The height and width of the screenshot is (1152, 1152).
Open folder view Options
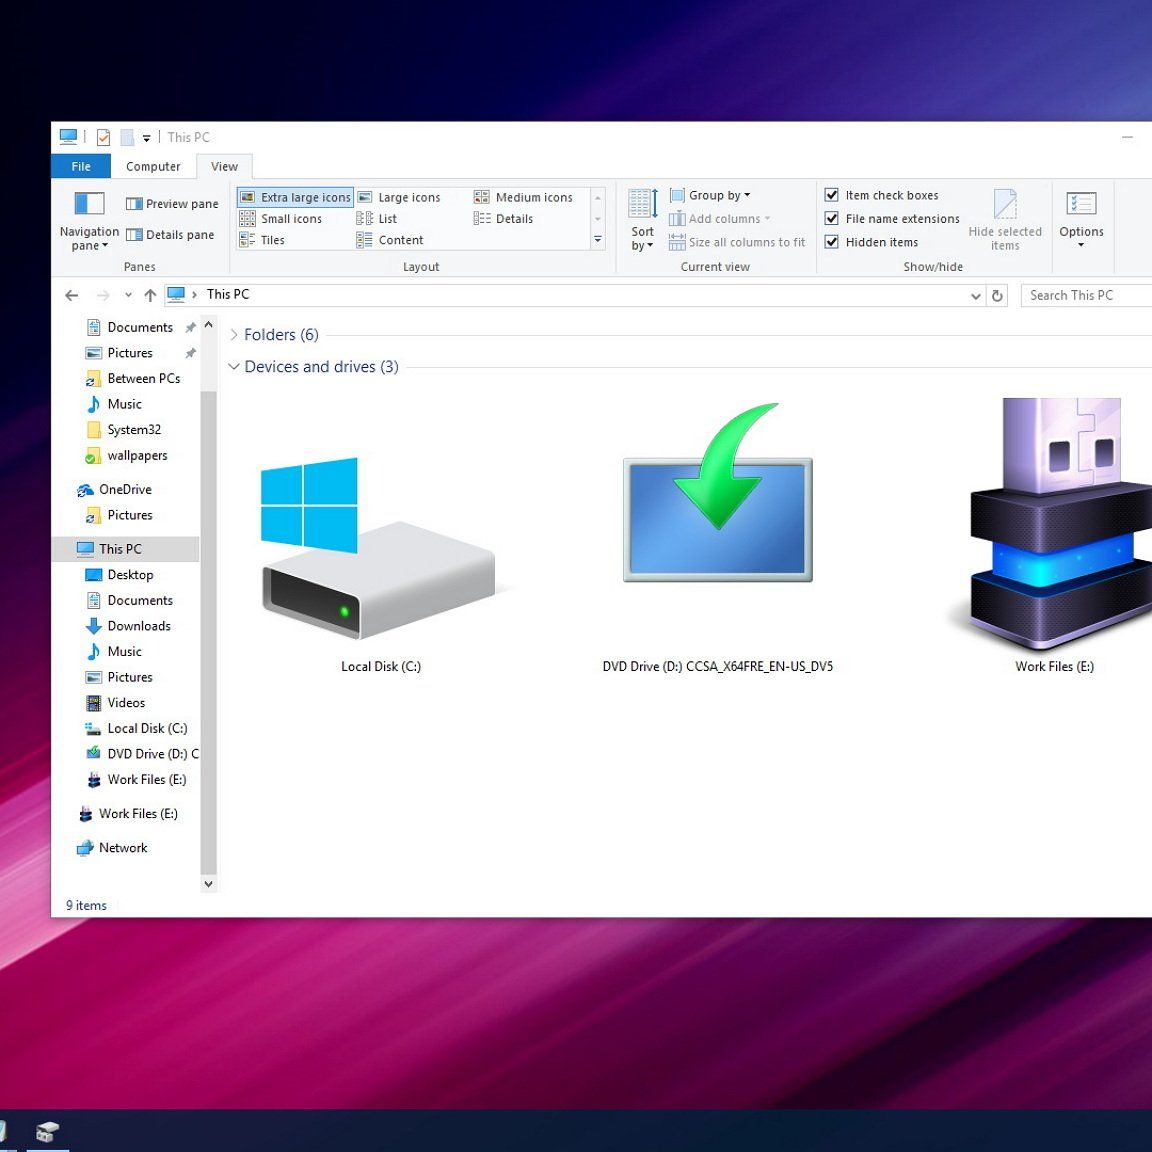(x=1081, y=213)
